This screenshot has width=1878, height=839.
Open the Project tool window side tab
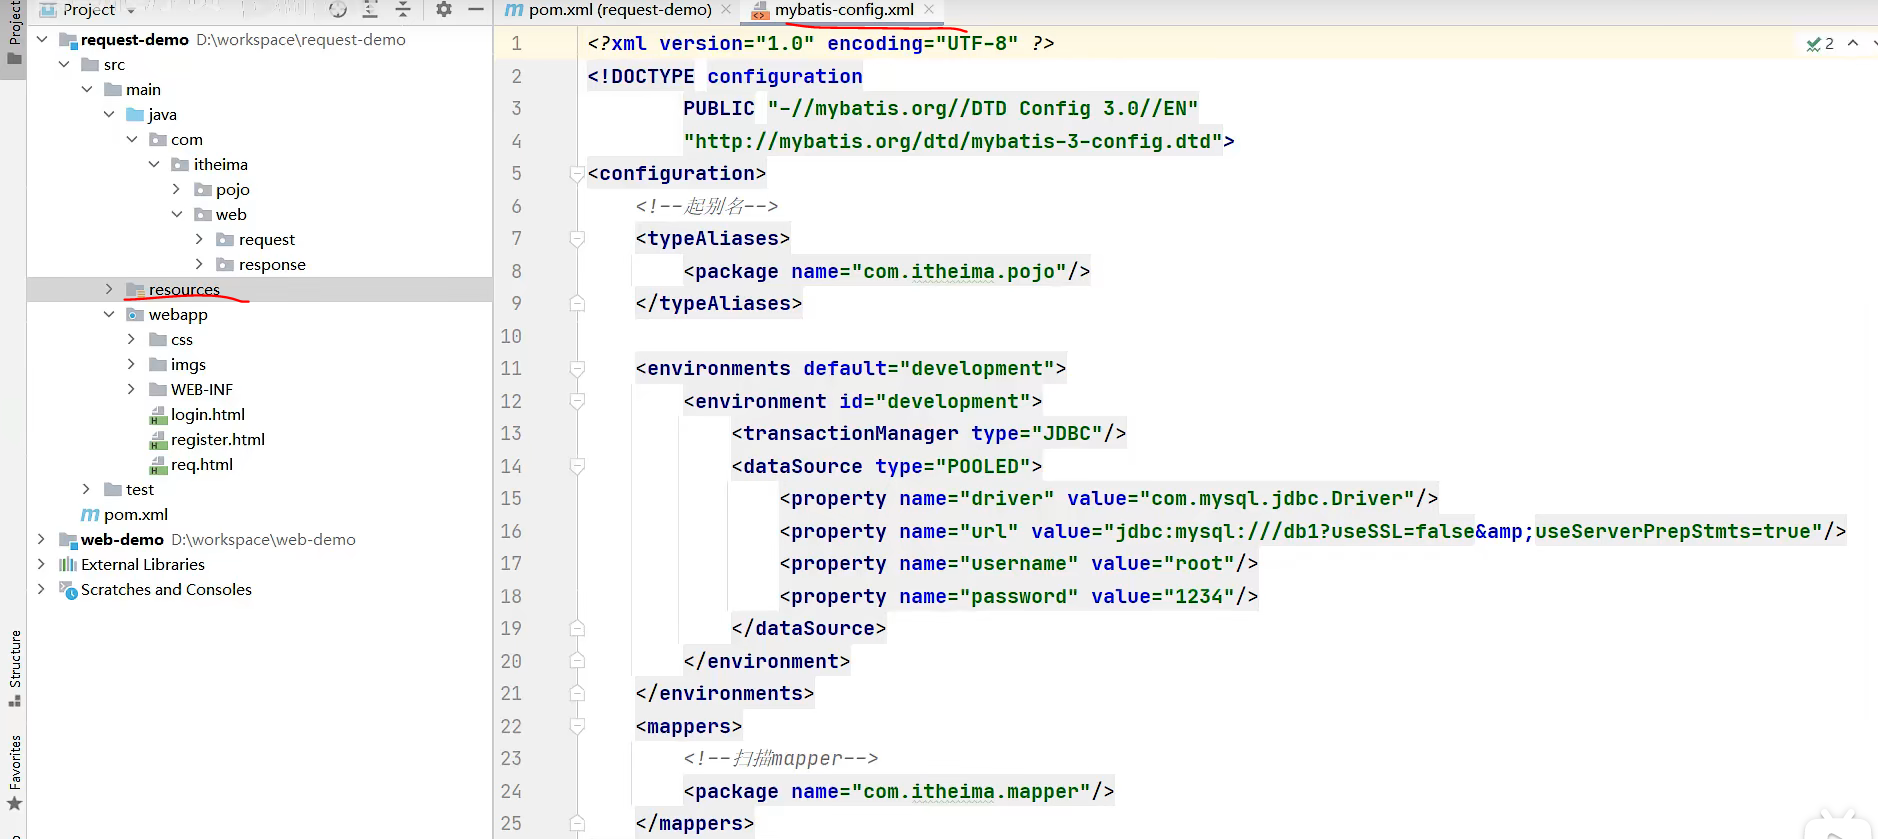14,32
